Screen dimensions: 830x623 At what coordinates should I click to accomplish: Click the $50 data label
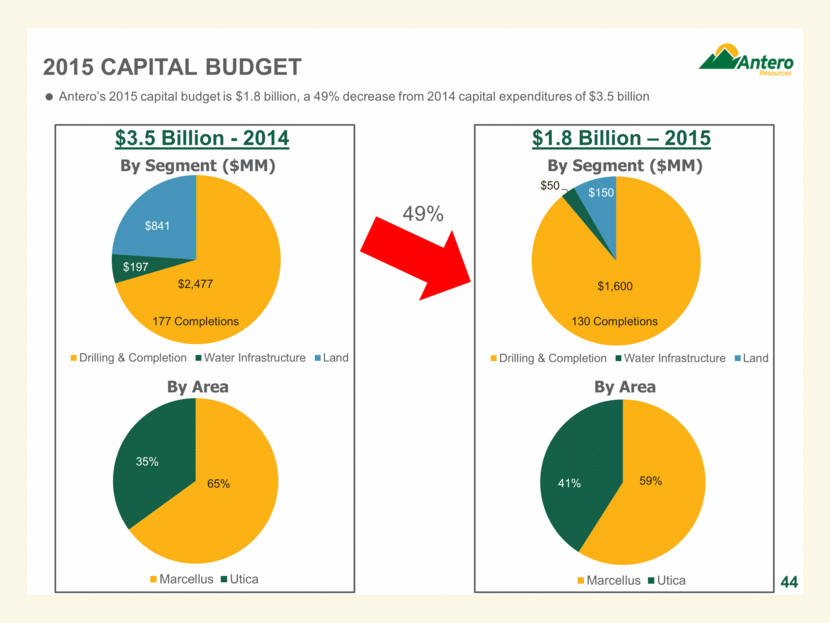pos(551,186)
